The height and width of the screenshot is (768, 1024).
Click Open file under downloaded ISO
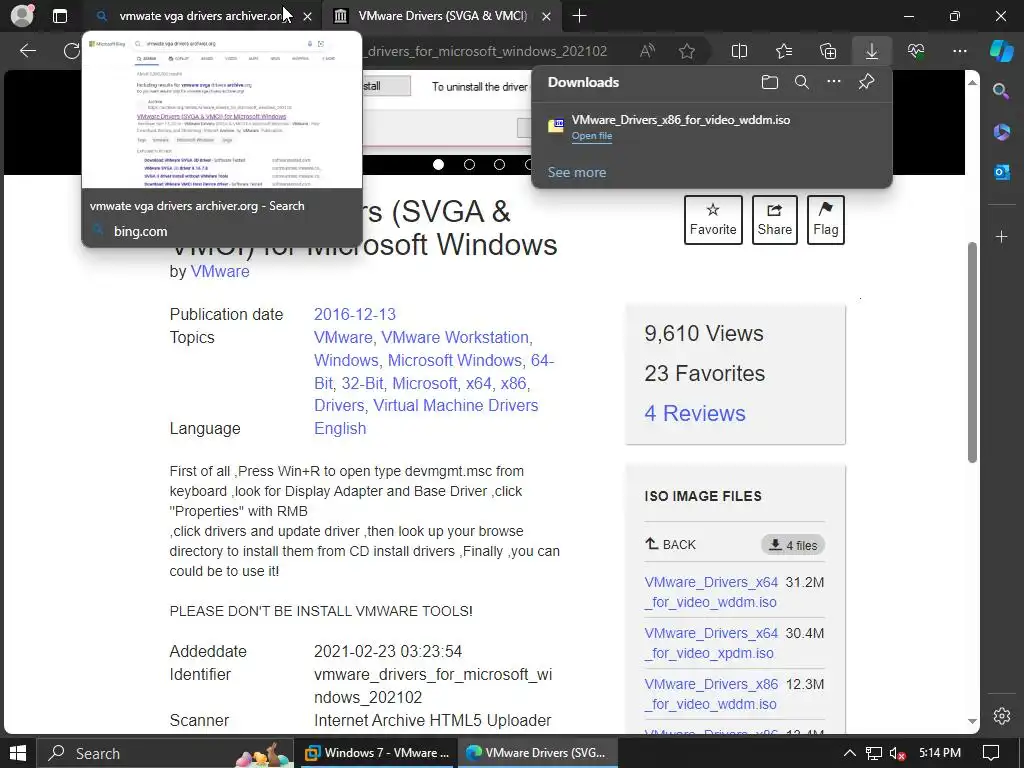[592, 136]
